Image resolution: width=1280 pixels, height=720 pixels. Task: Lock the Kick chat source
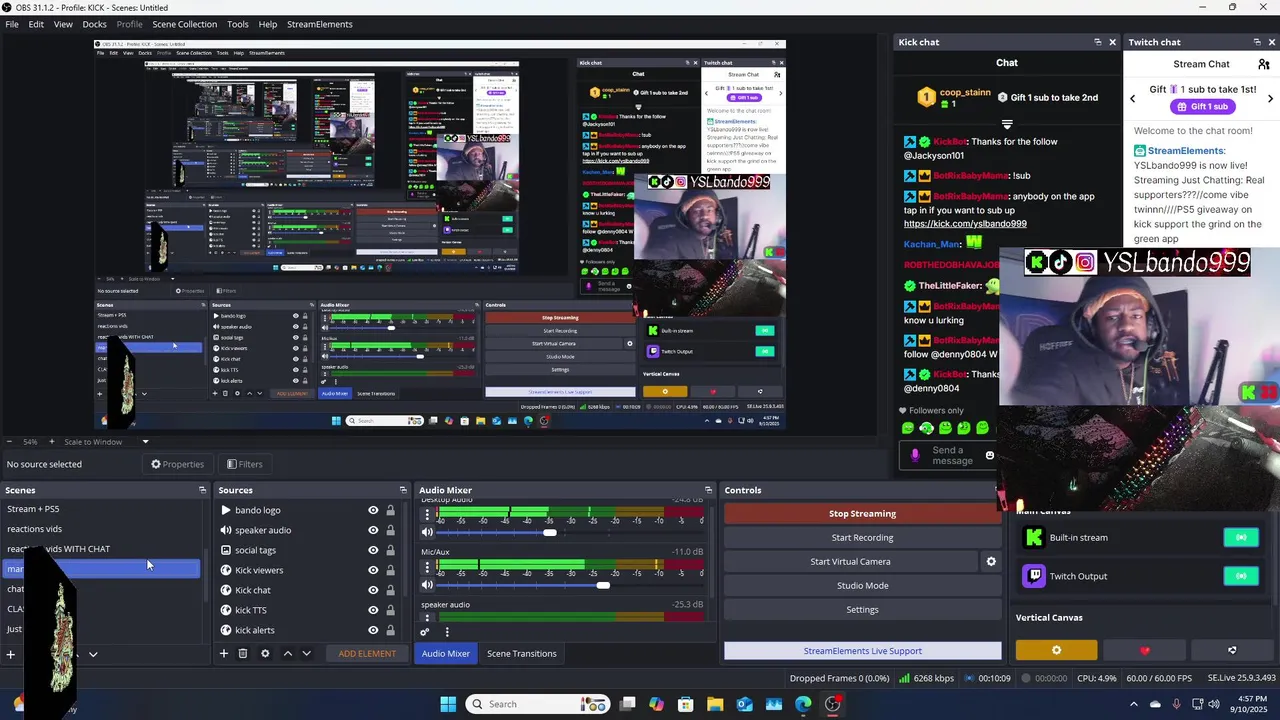390,590
